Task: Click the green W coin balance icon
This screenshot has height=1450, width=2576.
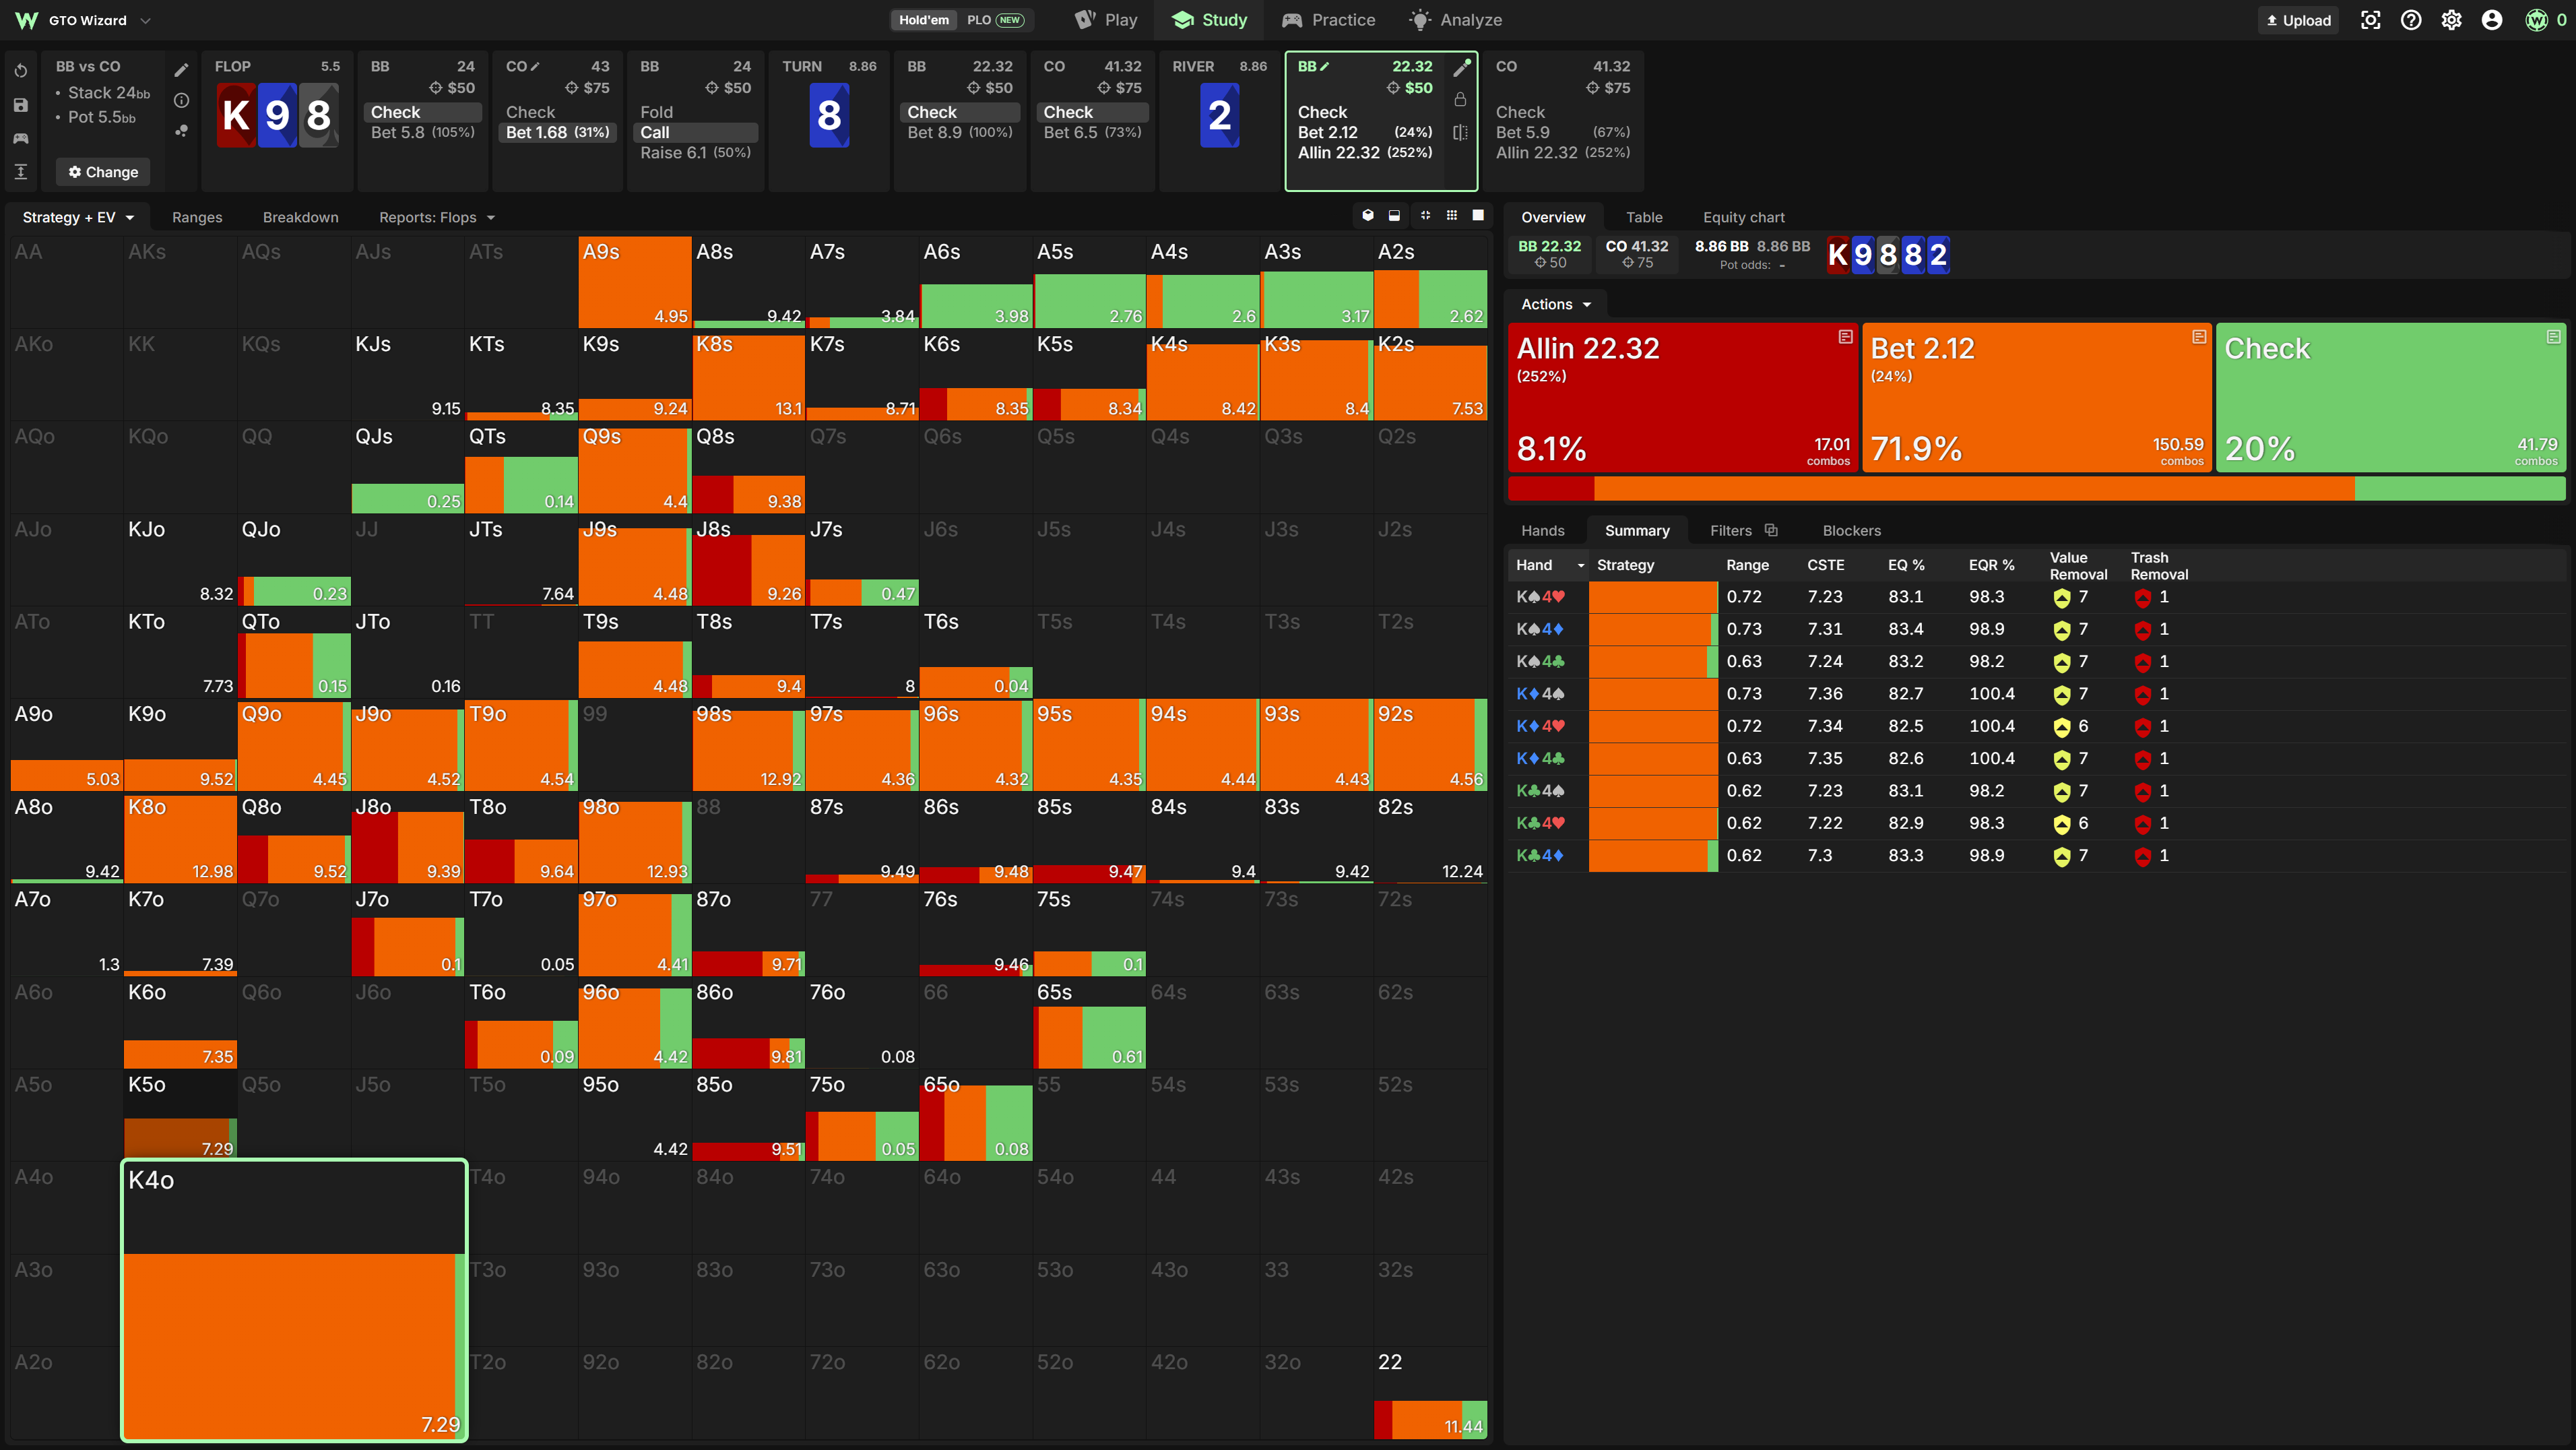Action: point(2536,20)
